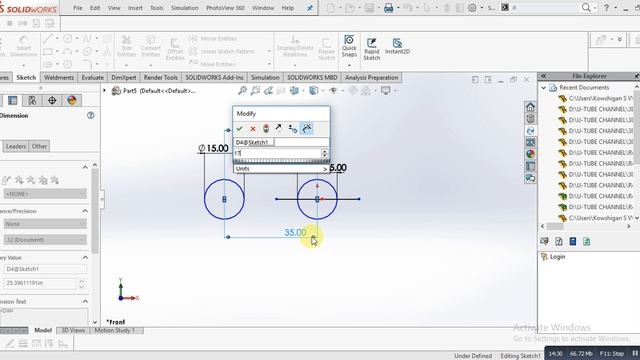This screenshot has height=360, width=640.
Task: Expand Part5 feature tree arrow
Action: [x=104, y=91]
